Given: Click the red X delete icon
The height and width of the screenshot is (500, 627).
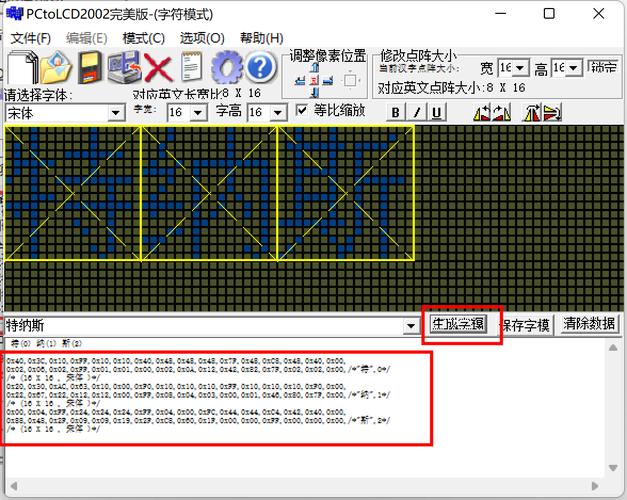Looking at the screenshot, I should tap(158, 68).
